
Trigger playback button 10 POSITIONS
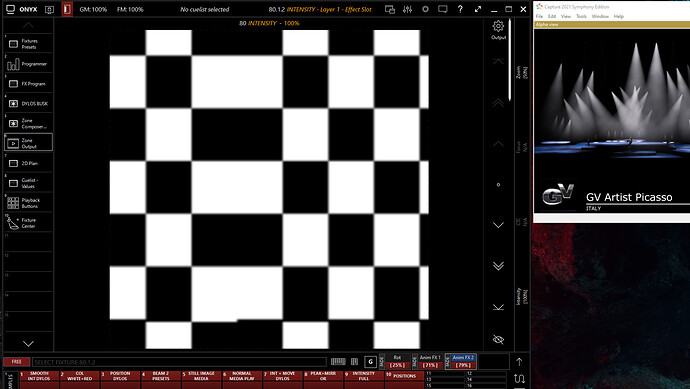404,379
